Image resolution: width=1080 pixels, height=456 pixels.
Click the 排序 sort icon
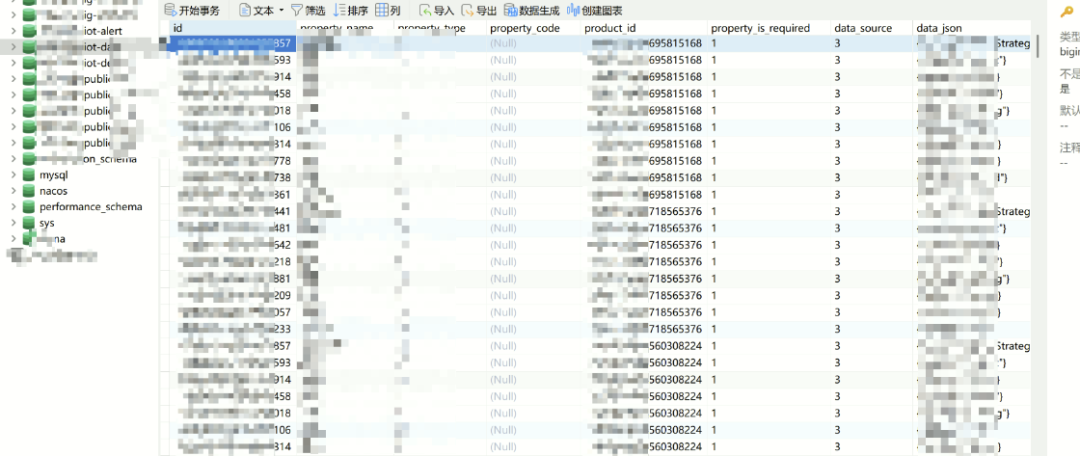[x=340, y=10]
